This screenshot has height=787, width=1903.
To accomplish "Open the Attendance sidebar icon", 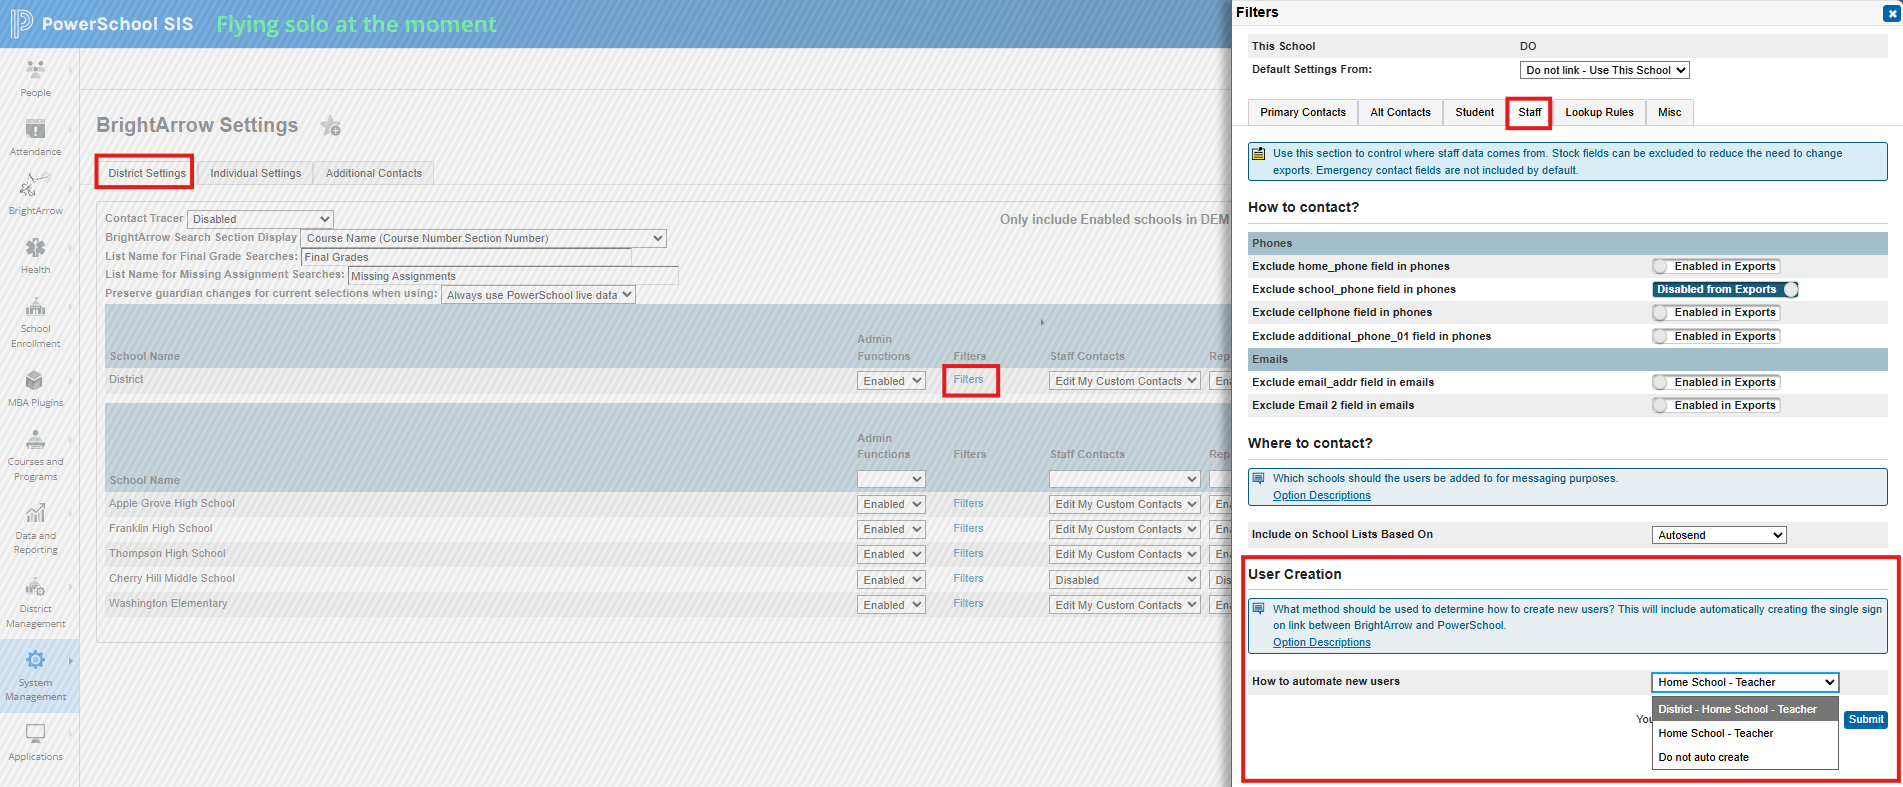I will click(x=35, y=129).
